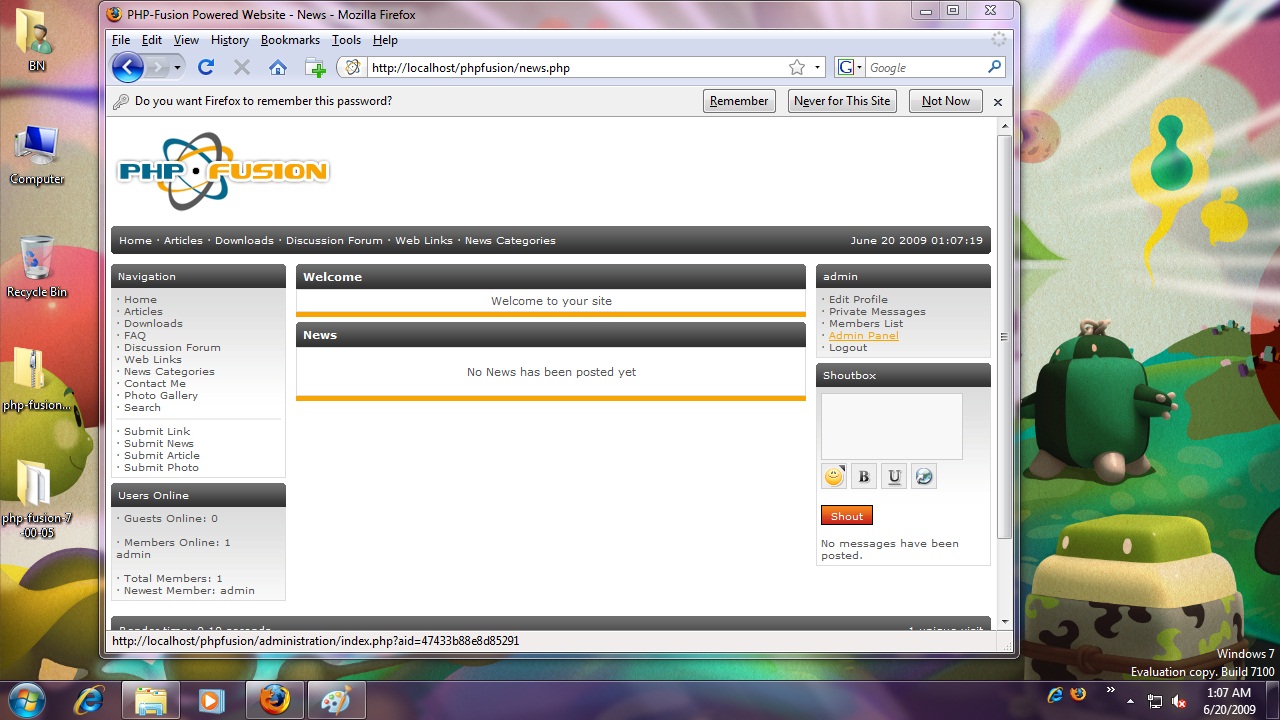Reload the page with the Firefox refresh icon

206,68
